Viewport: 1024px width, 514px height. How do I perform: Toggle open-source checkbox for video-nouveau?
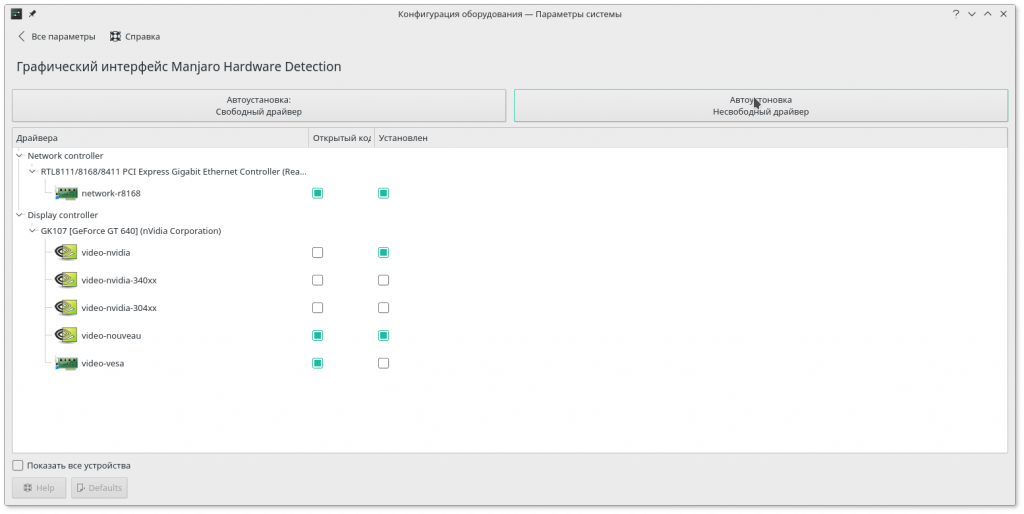pyautogui.click(x=317, y=336)
